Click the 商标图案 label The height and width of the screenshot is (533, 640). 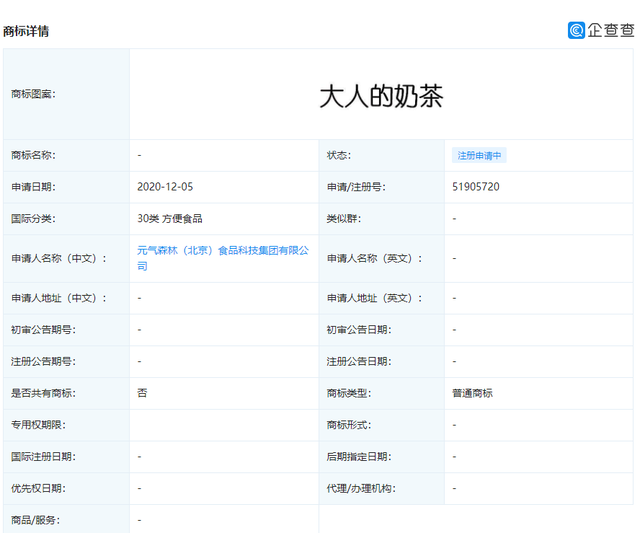tap(33, 94)
